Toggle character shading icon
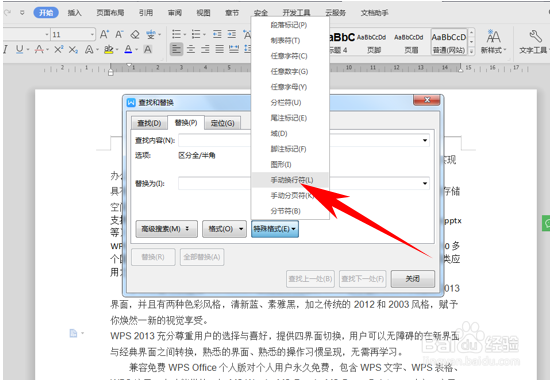This screenshot has width=550, height=380. coord(148,49)
